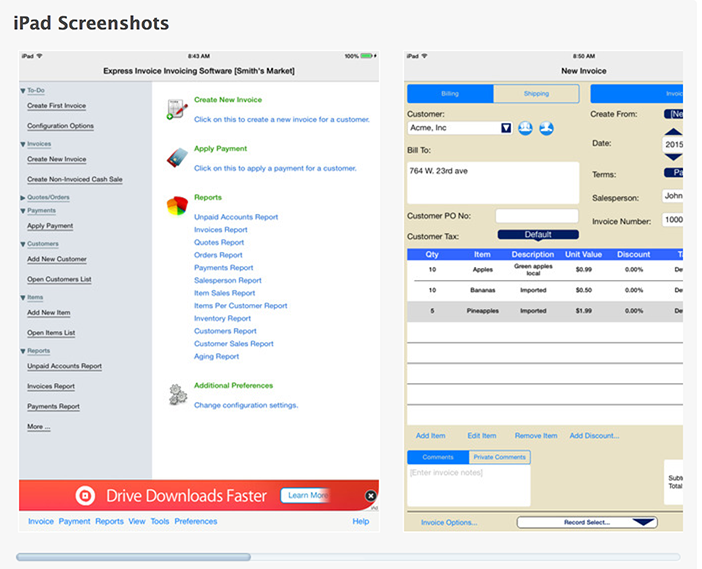Click Change configuration settings link
The height and width of the screenshot is (569, 702).
click(x=246, y=405)
